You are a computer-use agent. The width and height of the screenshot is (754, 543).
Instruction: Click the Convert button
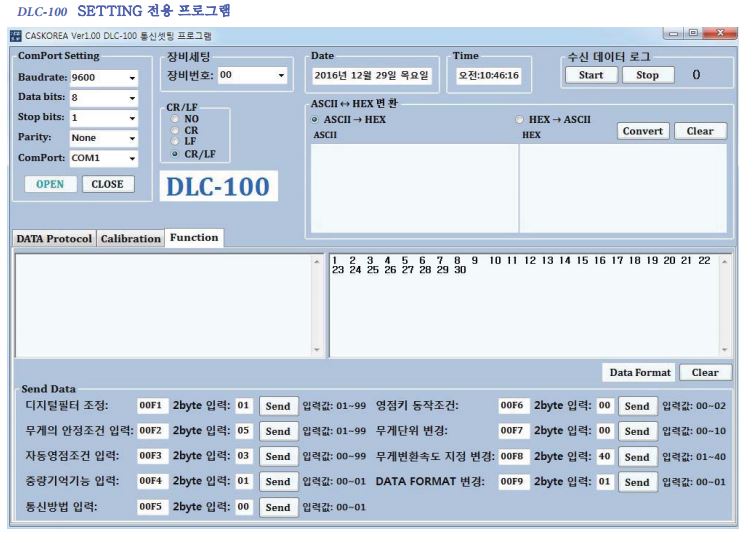[x=643, y=131]
